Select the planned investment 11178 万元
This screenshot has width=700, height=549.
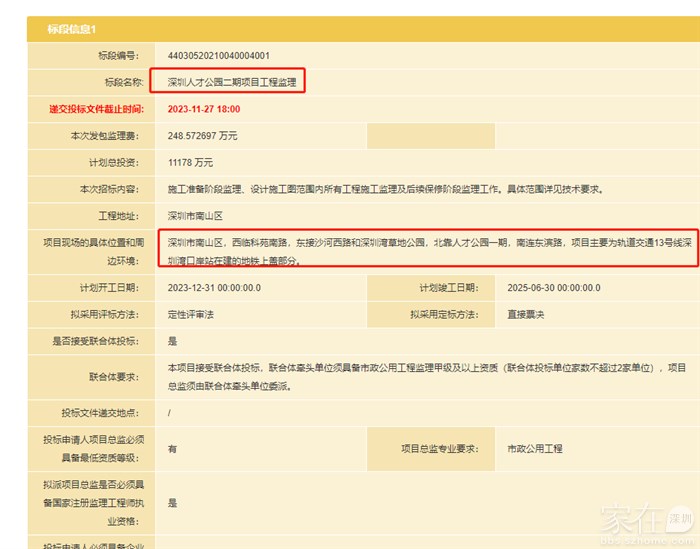190,162
